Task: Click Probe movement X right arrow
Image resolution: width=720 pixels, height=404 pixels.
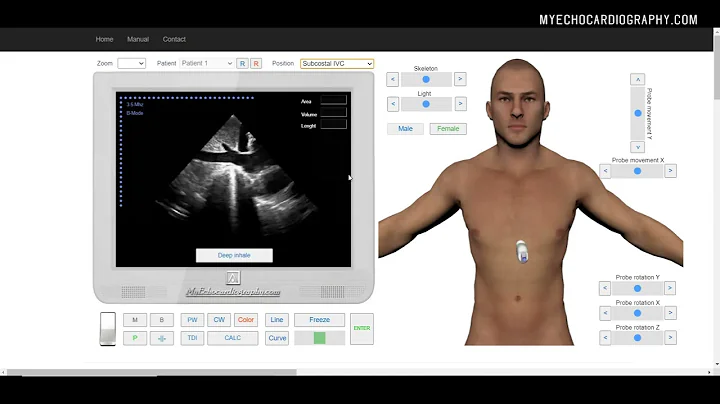Action: (x=670, y=171)
